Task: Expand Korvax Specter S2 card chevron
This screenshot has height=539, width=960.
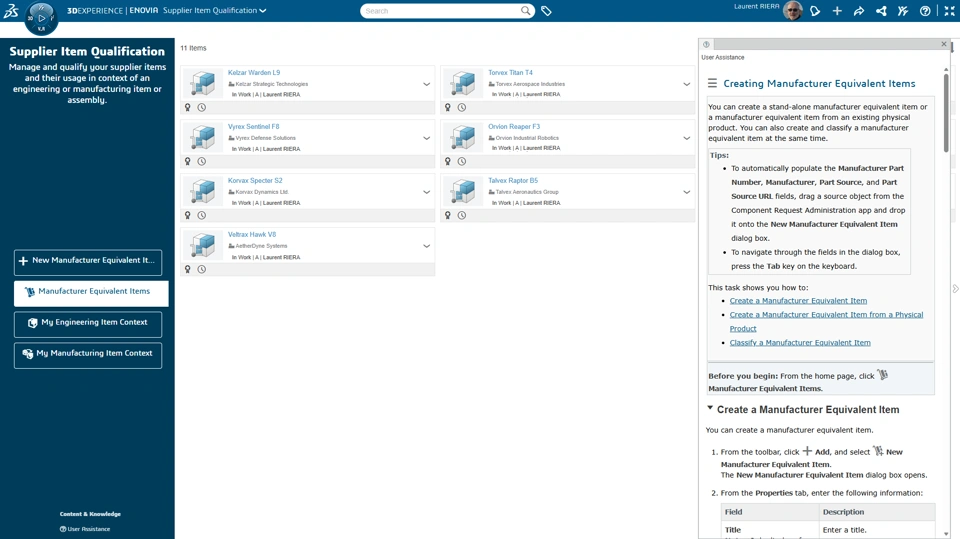Action: point(426,192)
